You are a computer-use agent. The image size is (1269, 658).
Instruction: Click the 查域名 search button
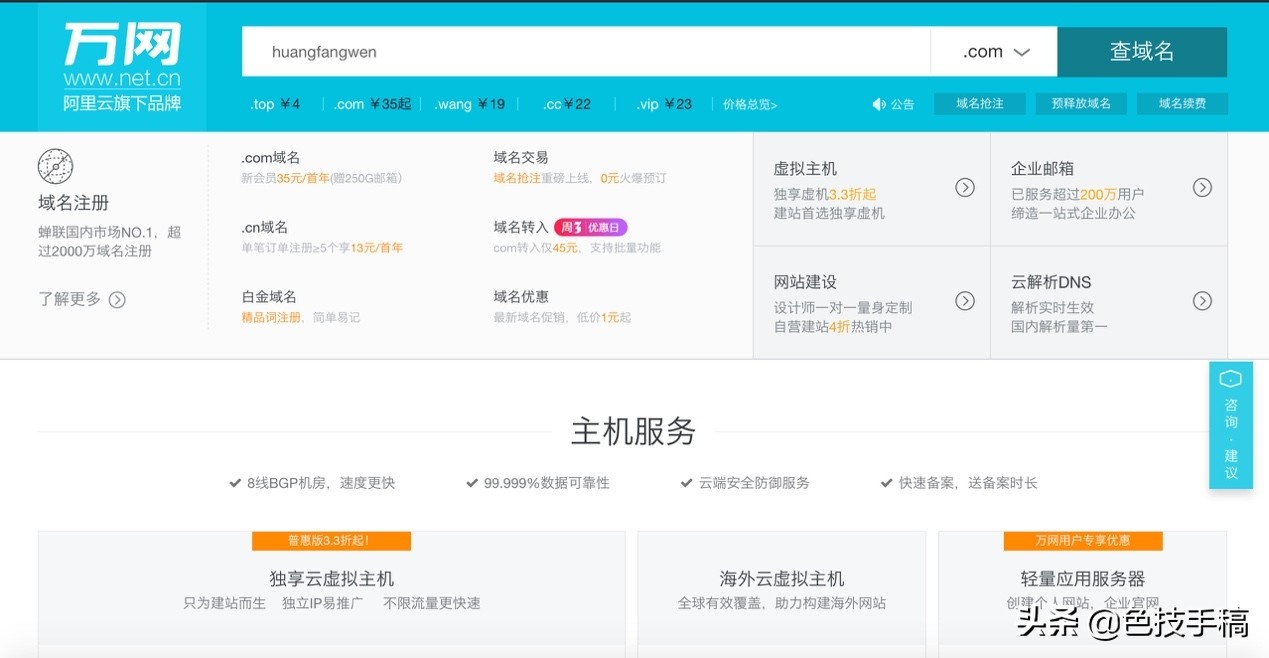click(x=1142, y=50)
